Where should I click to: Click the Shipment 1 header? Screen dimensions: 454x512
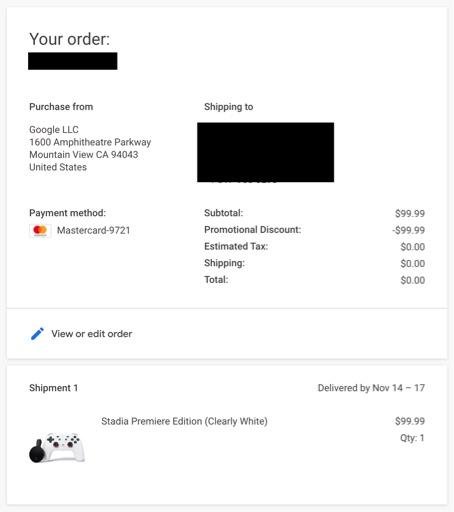point(53,388)
